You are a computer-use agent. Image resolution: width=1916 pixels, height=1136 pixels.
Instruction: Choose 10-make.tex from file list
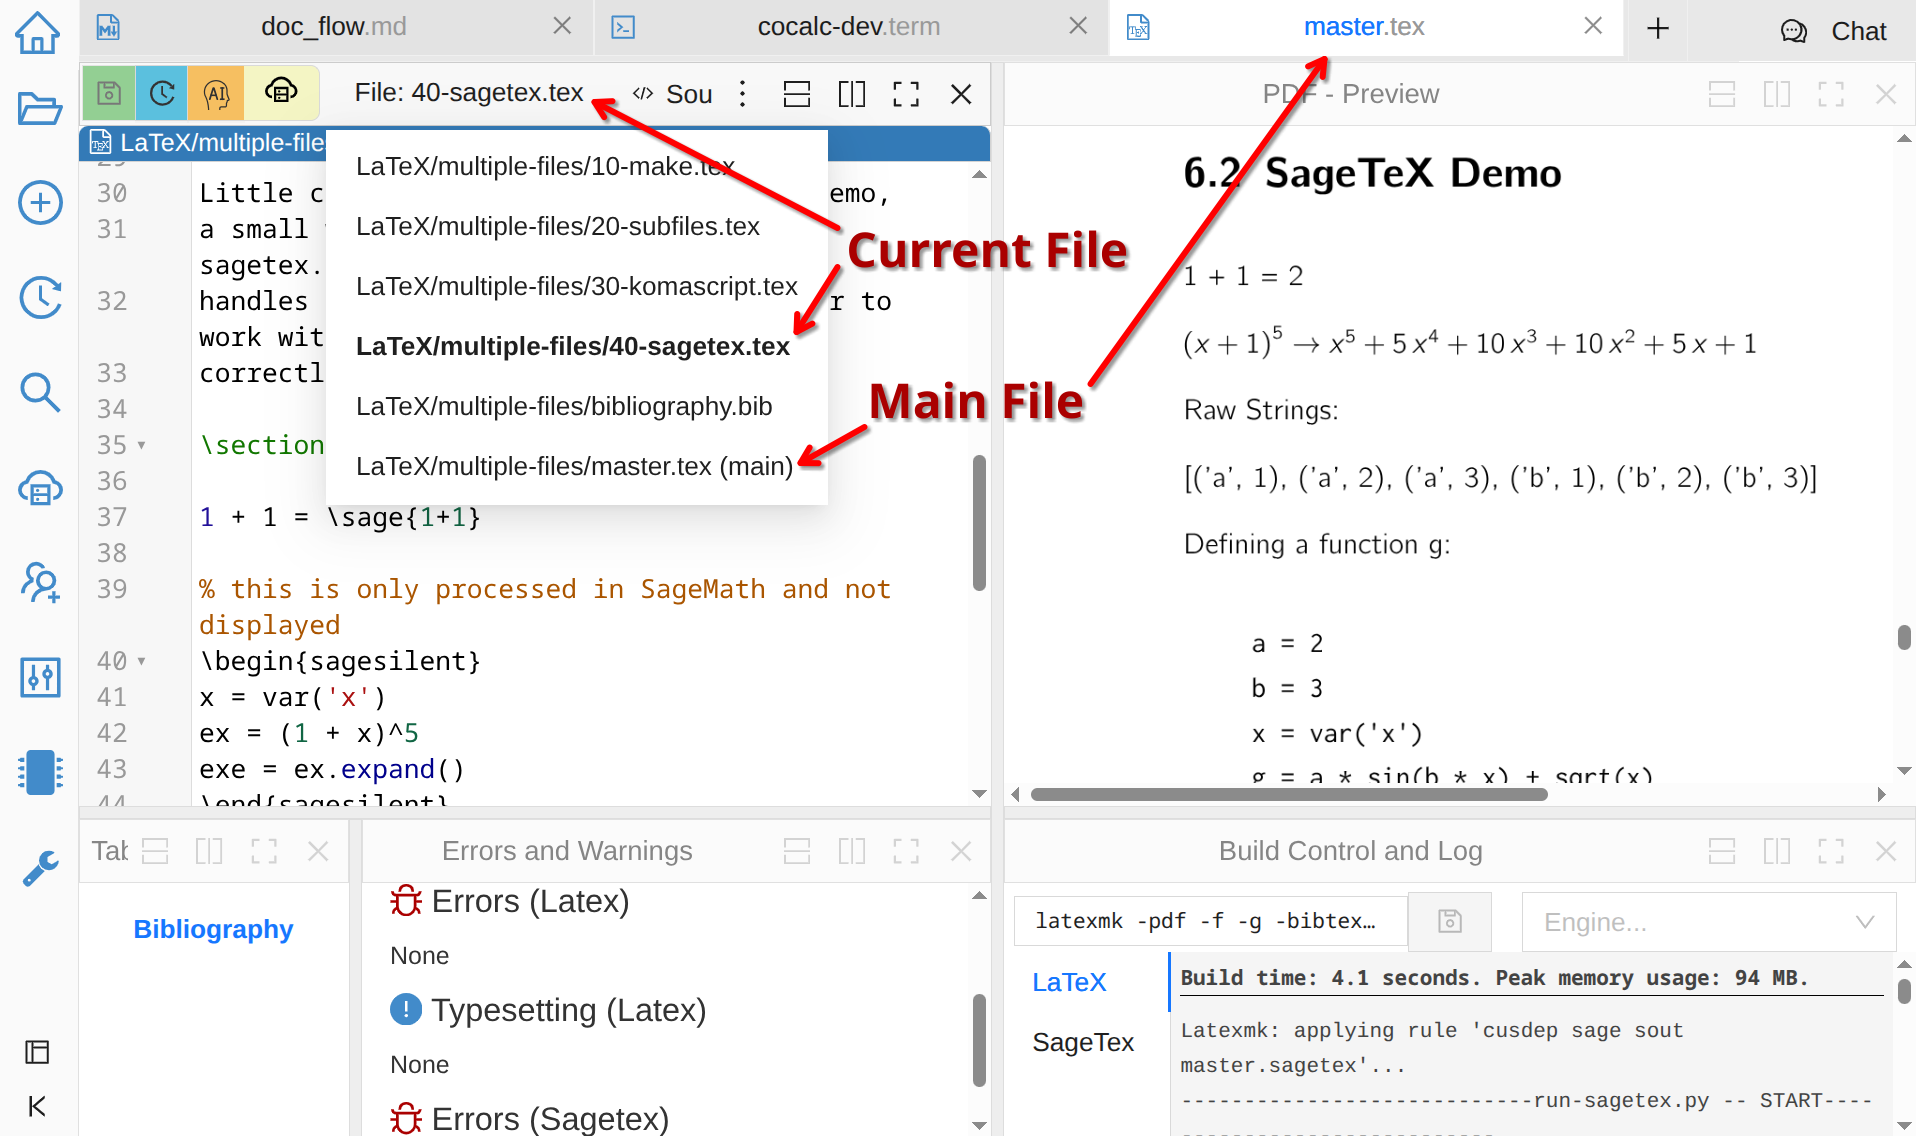coord(577,167)
